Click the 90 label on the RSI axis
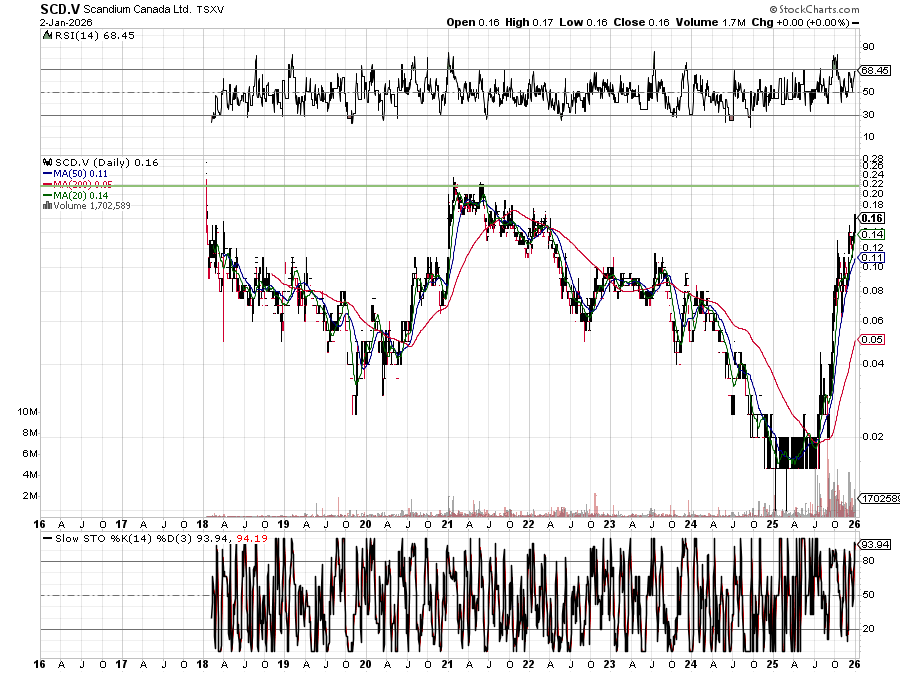This screenshot has width=900, height=673. 868,47
